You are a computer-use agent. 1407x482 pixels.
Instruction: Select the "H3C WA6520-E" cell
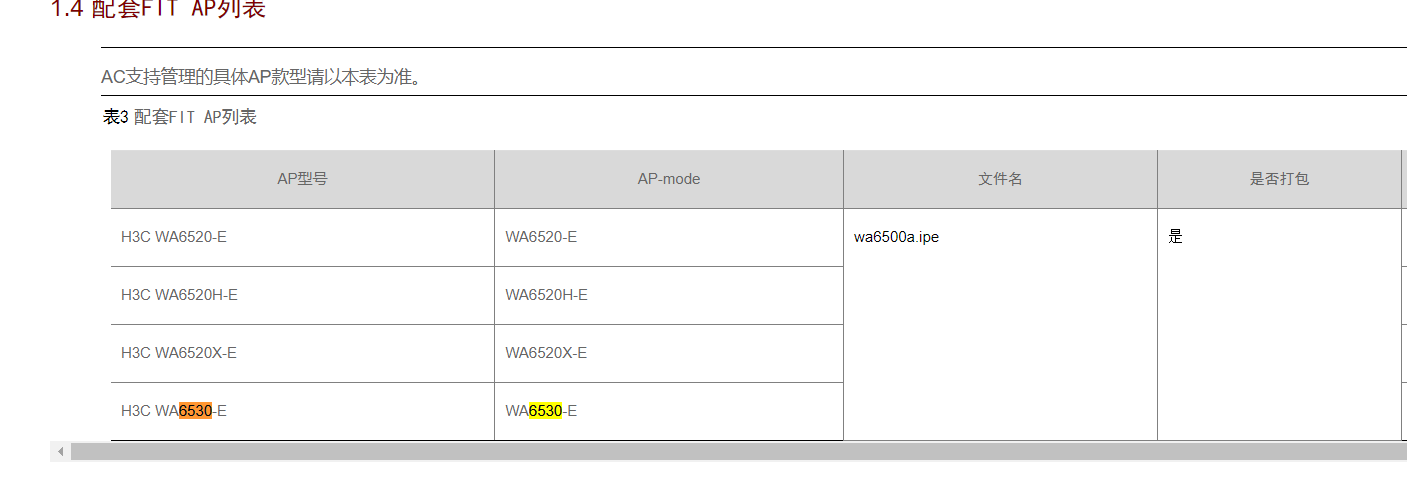click(x=167, y=237)
